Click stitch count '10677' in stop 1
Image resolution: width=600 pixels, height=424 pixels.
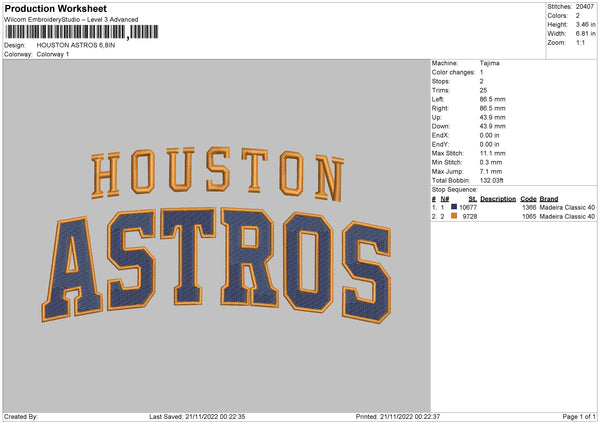pos(468,207)
